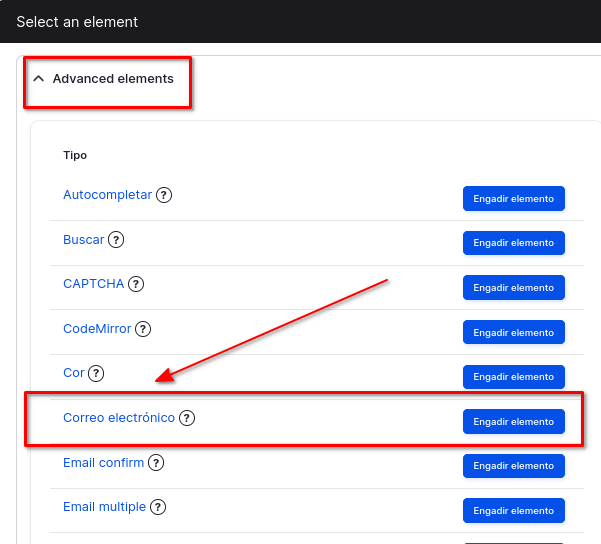
Task: Click the CodeMirror help icon
Action: coord(143,329)
